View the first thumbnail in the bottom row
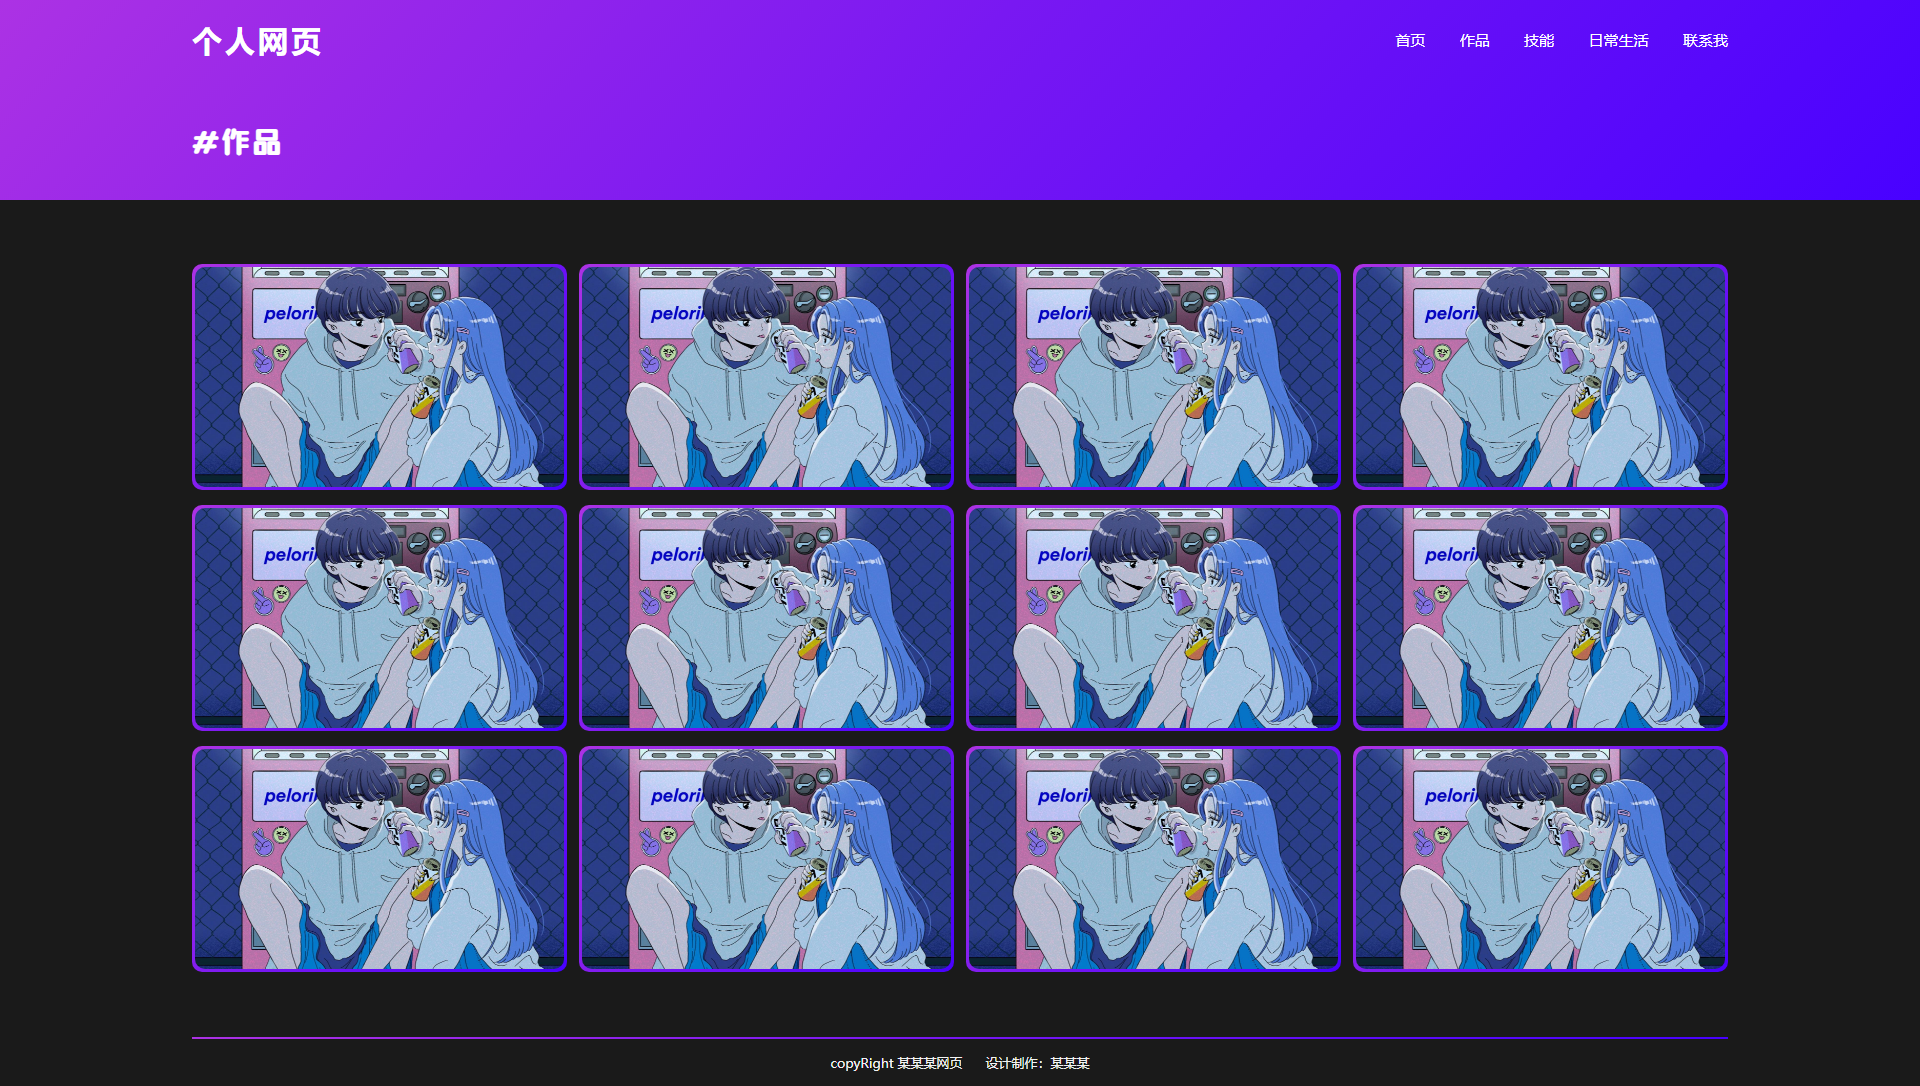The width and height of the screenshot is (1920, 1086). click(x=379, y=859)
